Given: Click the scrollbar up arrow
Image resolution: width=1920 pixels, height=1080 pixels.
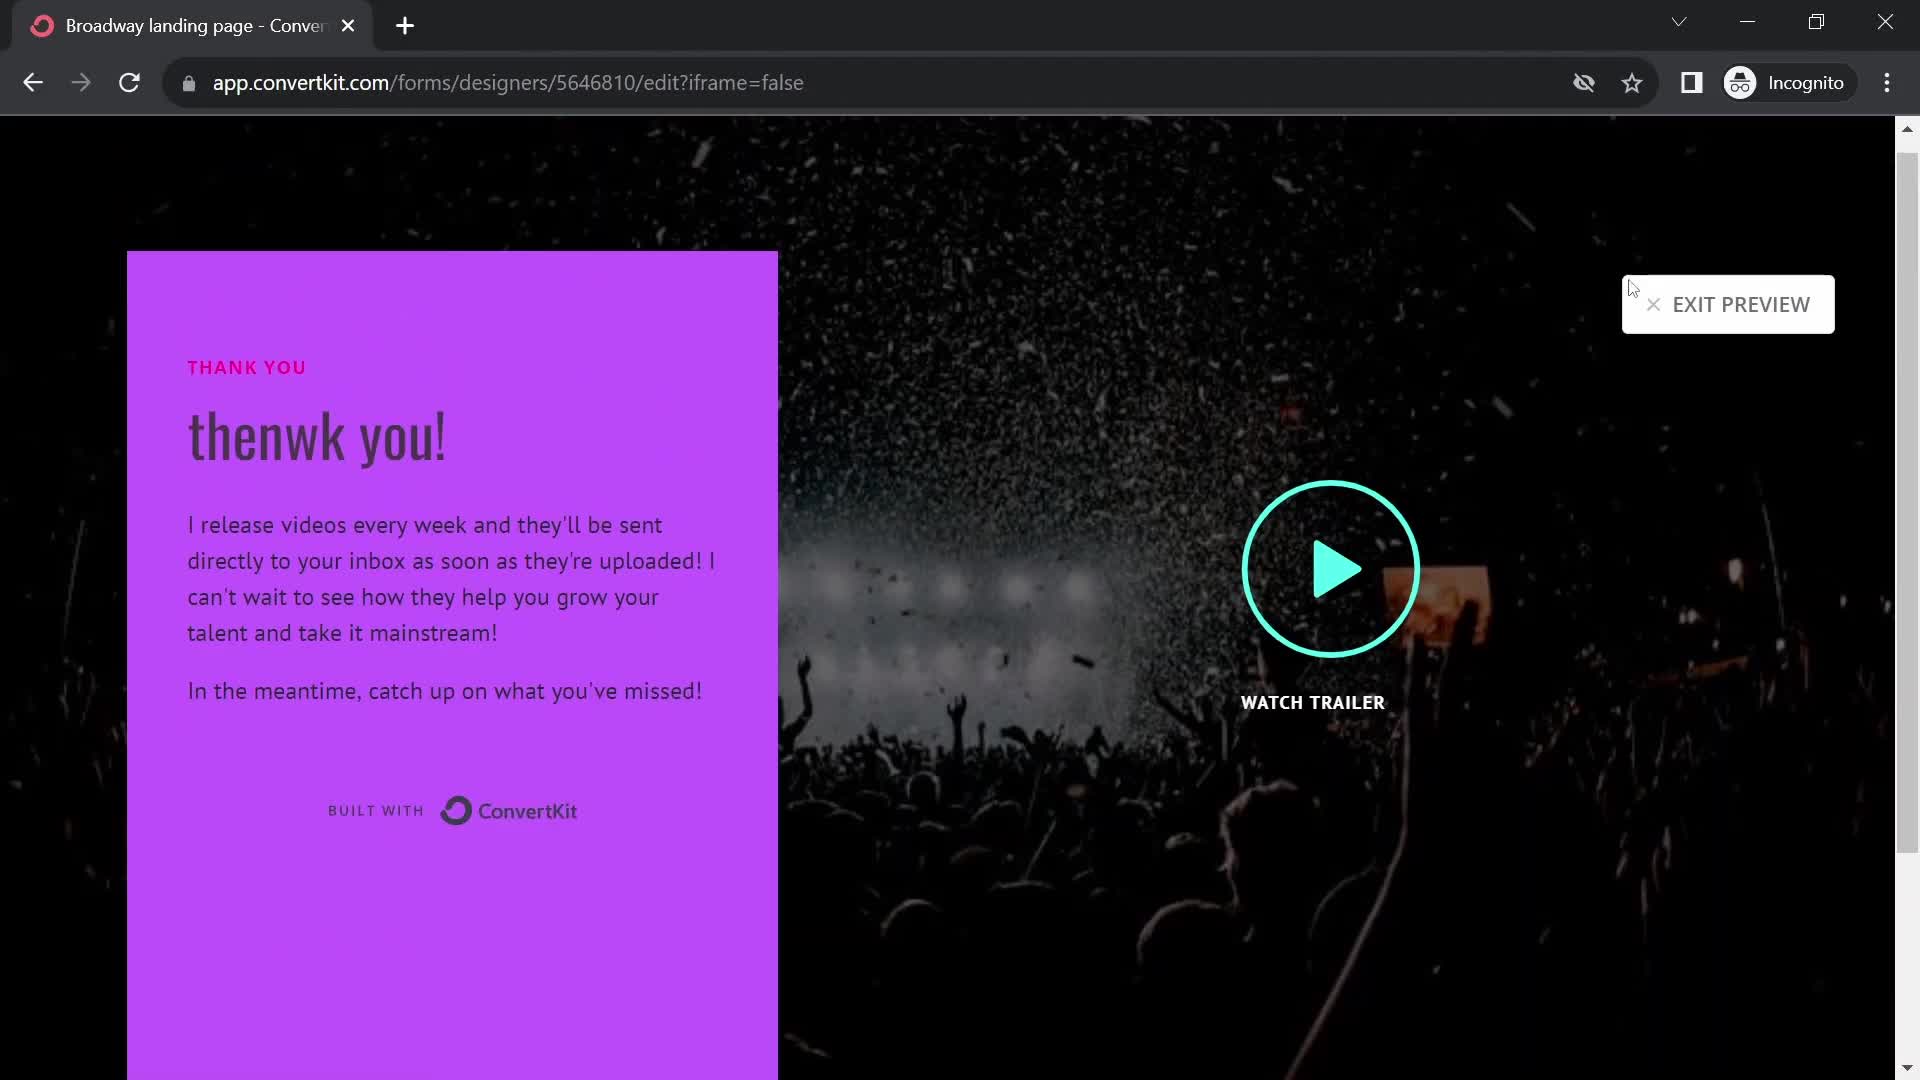Looking at the screenshot, I should pos(1907,129).
